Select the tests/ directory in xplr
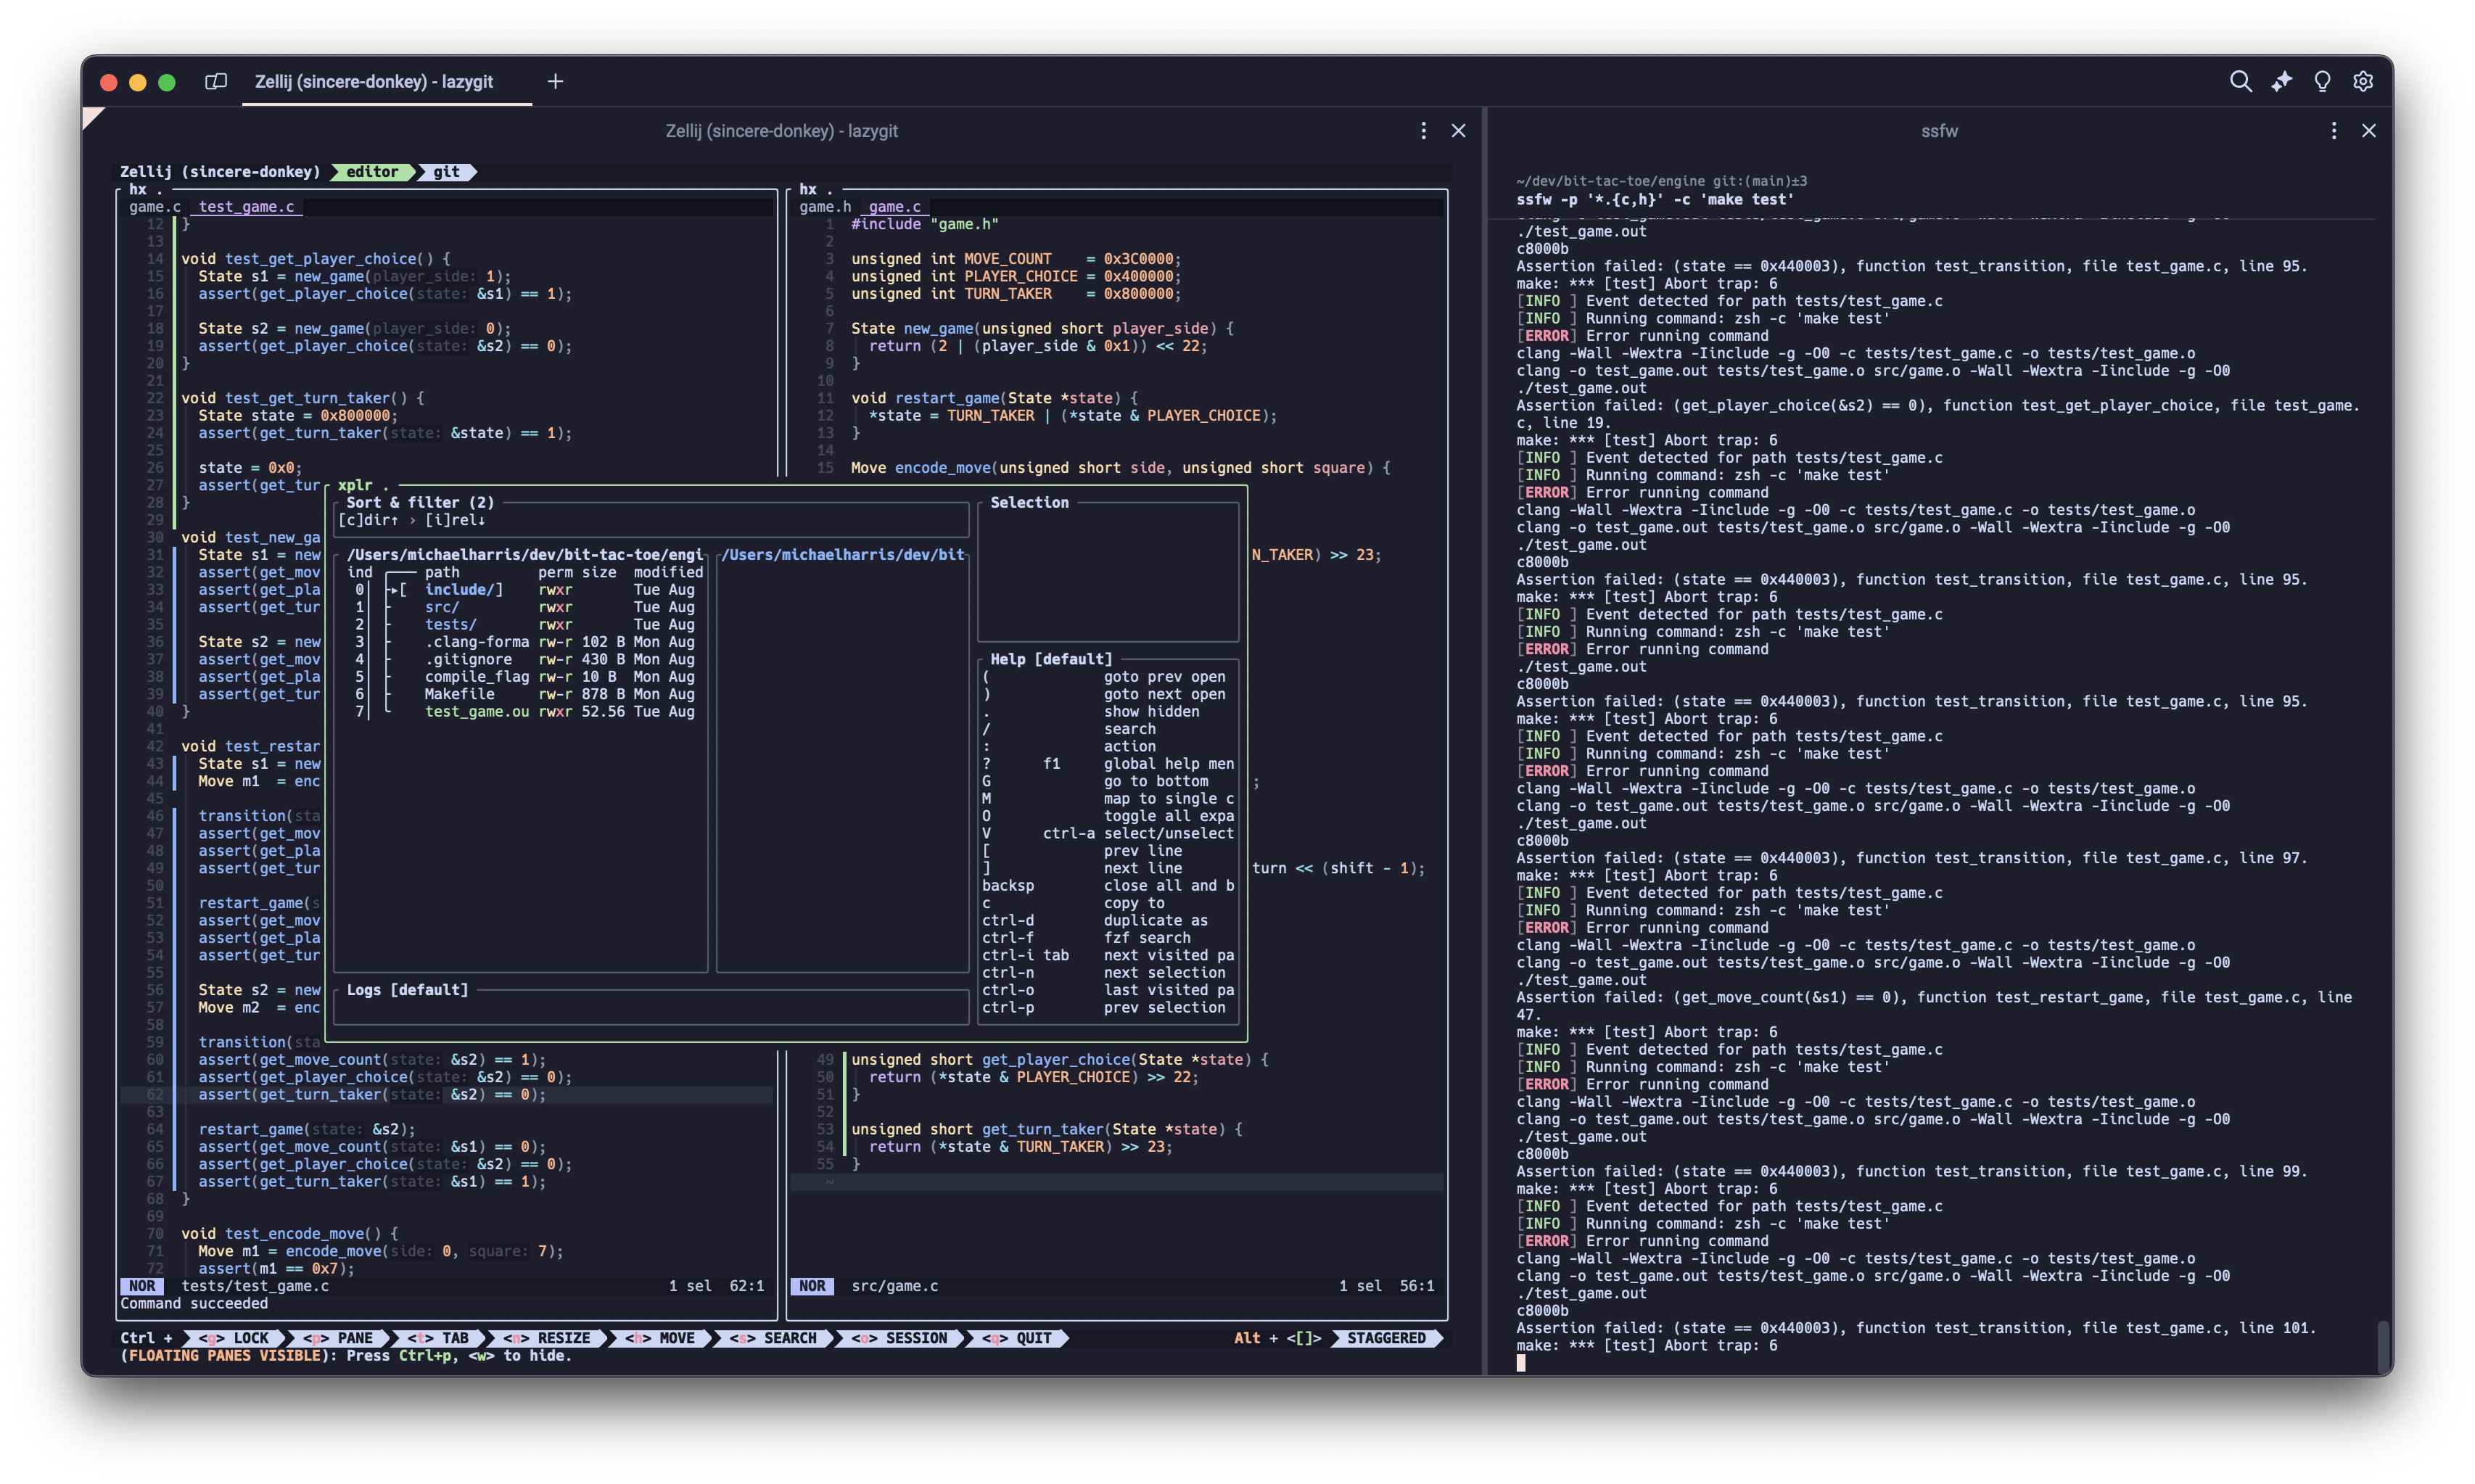Viewport: 2475px width, 1484px height. pyautogui.click(x=450, y=624)
